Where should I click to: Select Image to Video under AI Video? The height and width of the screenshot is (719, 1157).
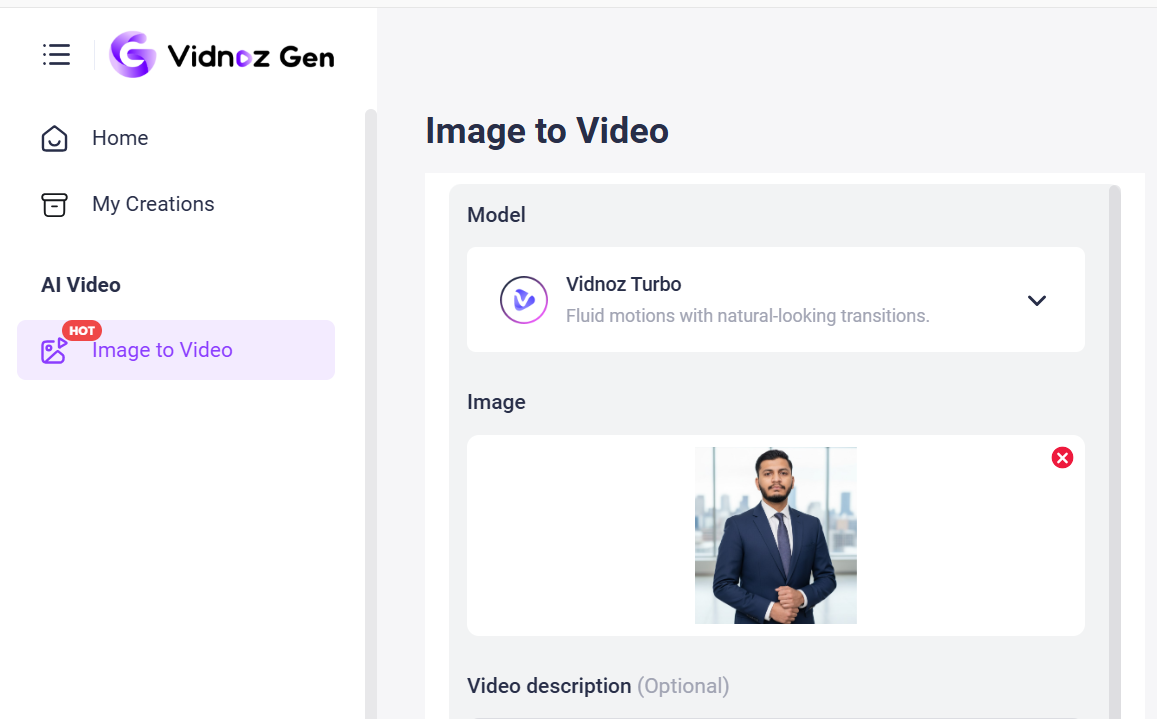(162, 350)
